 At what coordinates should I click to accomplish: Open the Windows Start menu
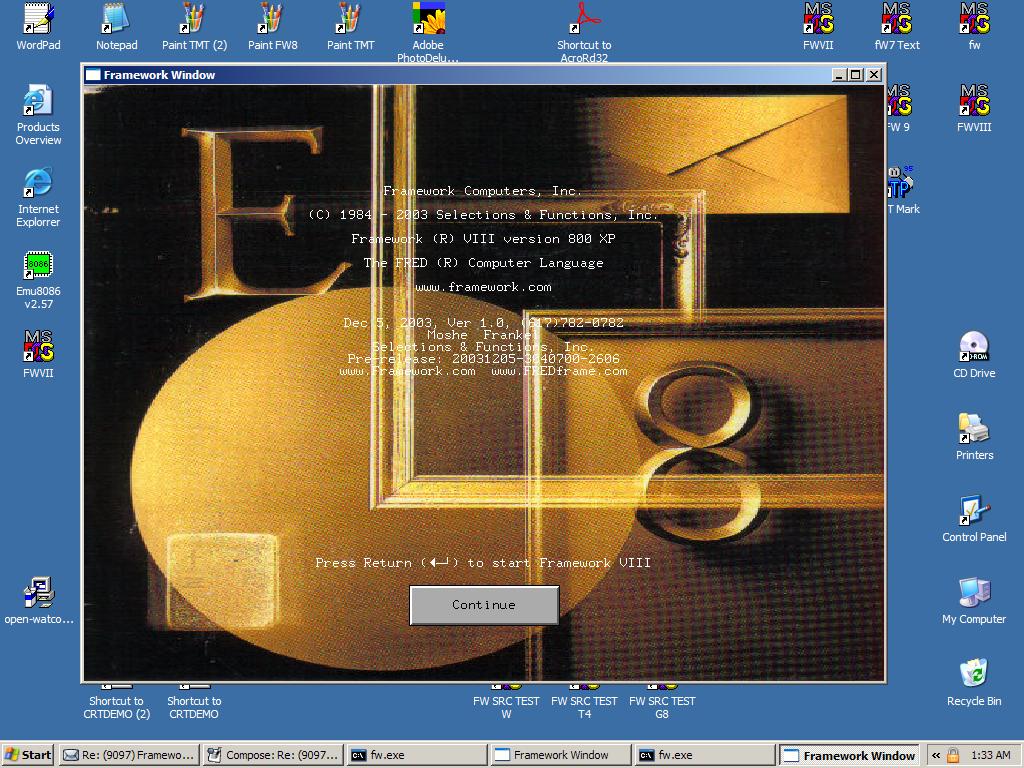coord(28,756)
